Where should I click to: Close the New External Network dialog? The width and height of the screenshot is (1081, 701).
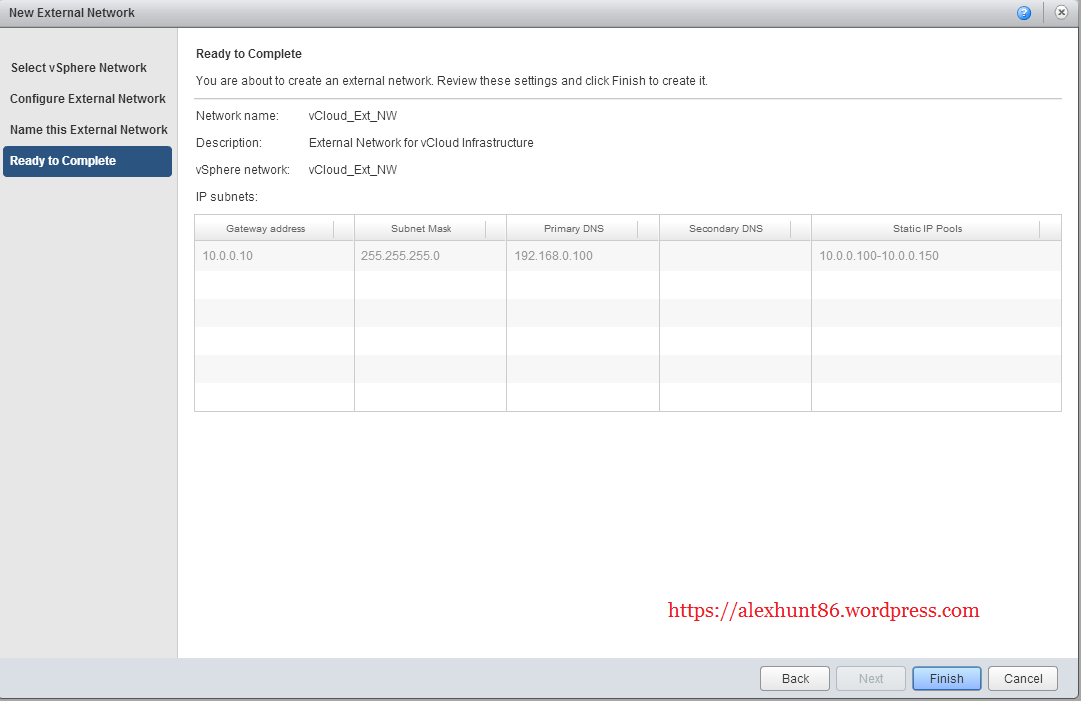[x=1062, y=13]
